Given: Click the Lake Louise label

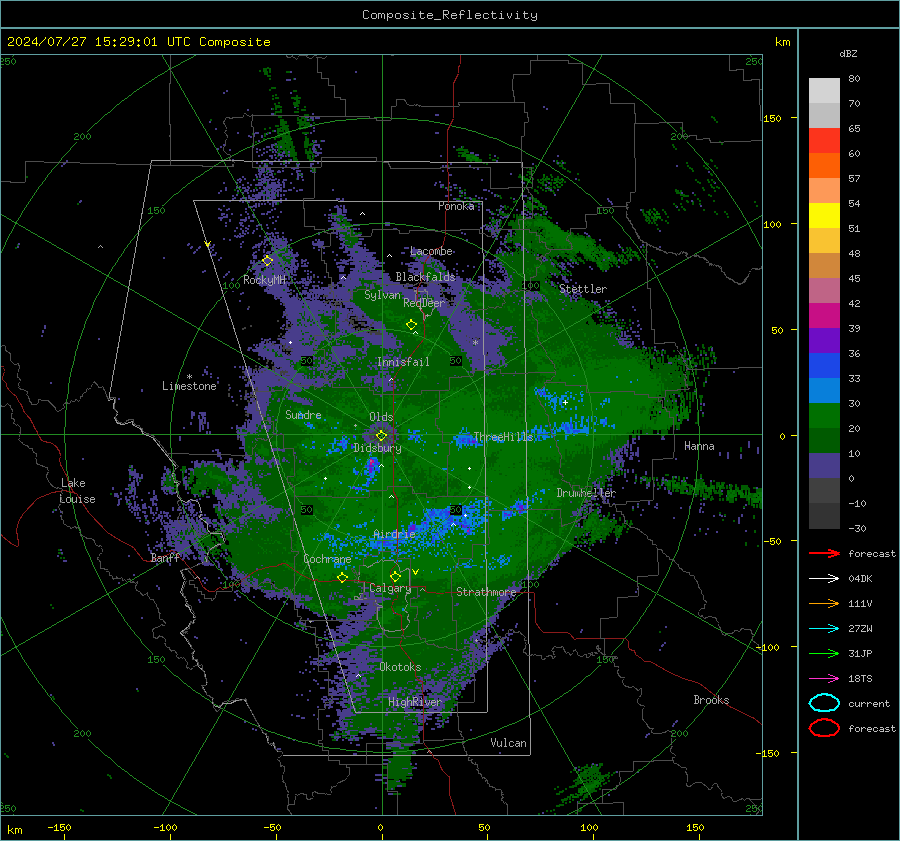Looking at the screenshot, I should [x=77, y=491].
